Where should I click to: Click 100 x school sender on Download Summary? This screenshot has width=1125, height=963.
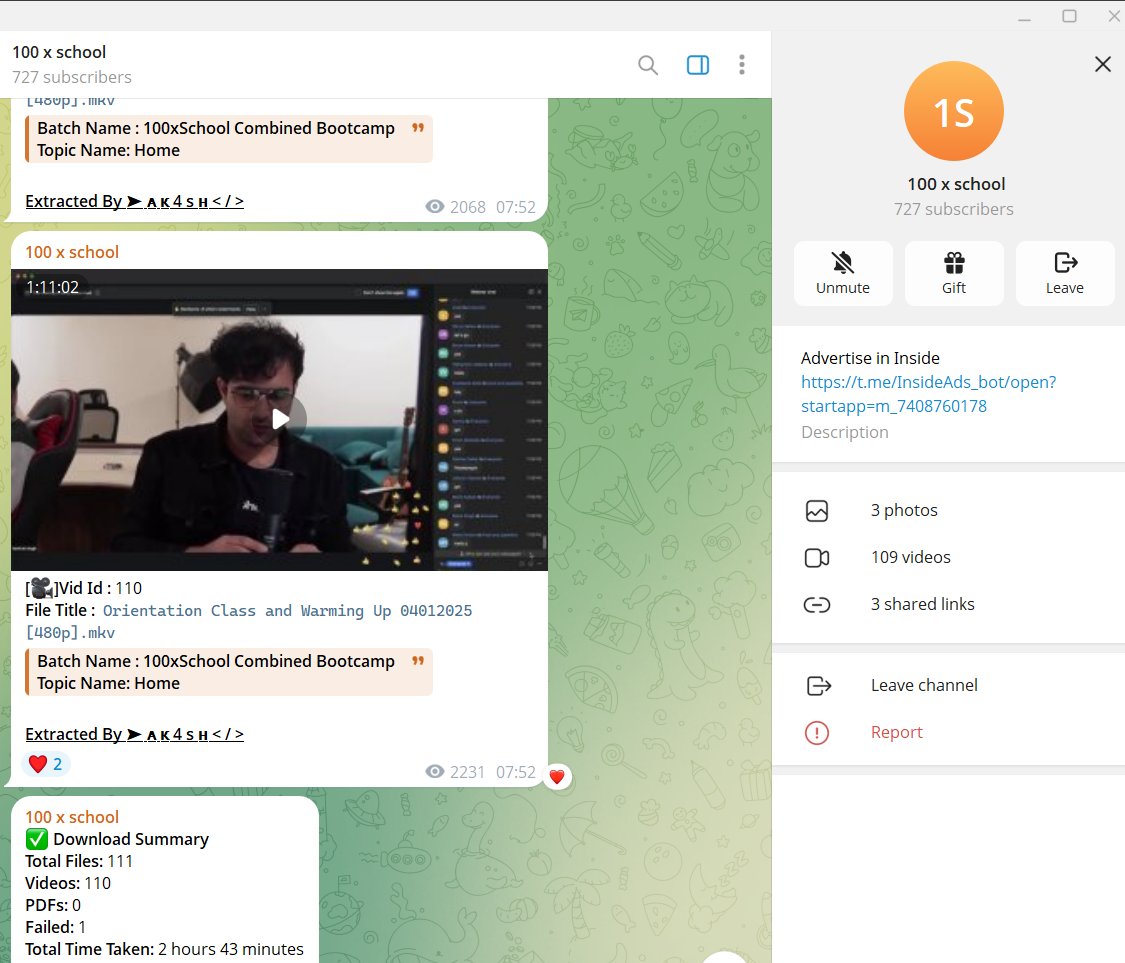72,817
